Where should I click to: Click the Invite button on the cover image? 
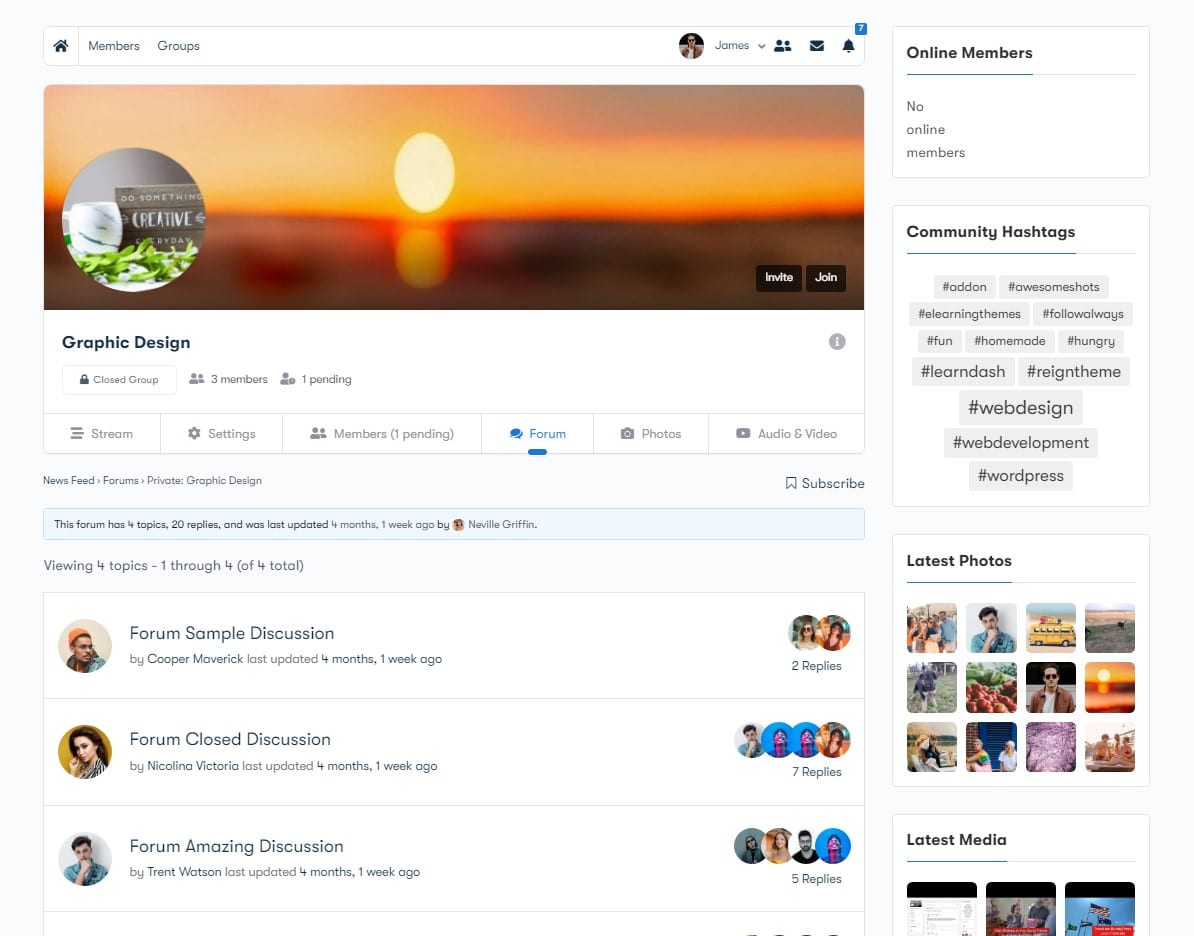pyautogui.click(x=778, y=278)
